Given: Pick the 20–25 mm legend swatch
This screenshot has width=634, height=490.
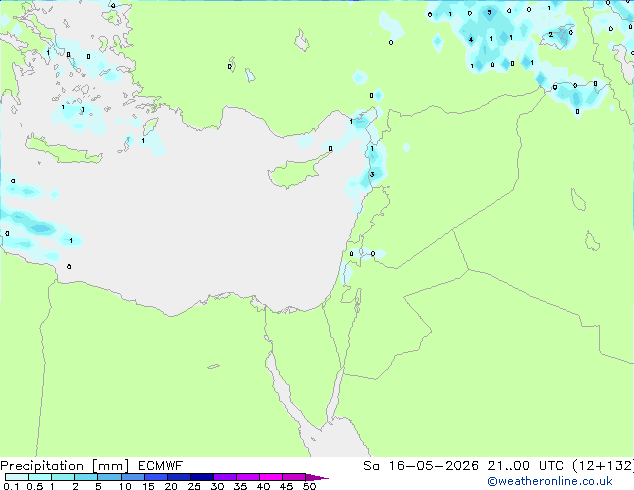Looking at the screenshot, I should pyautogui.click(x=179, y=477).
